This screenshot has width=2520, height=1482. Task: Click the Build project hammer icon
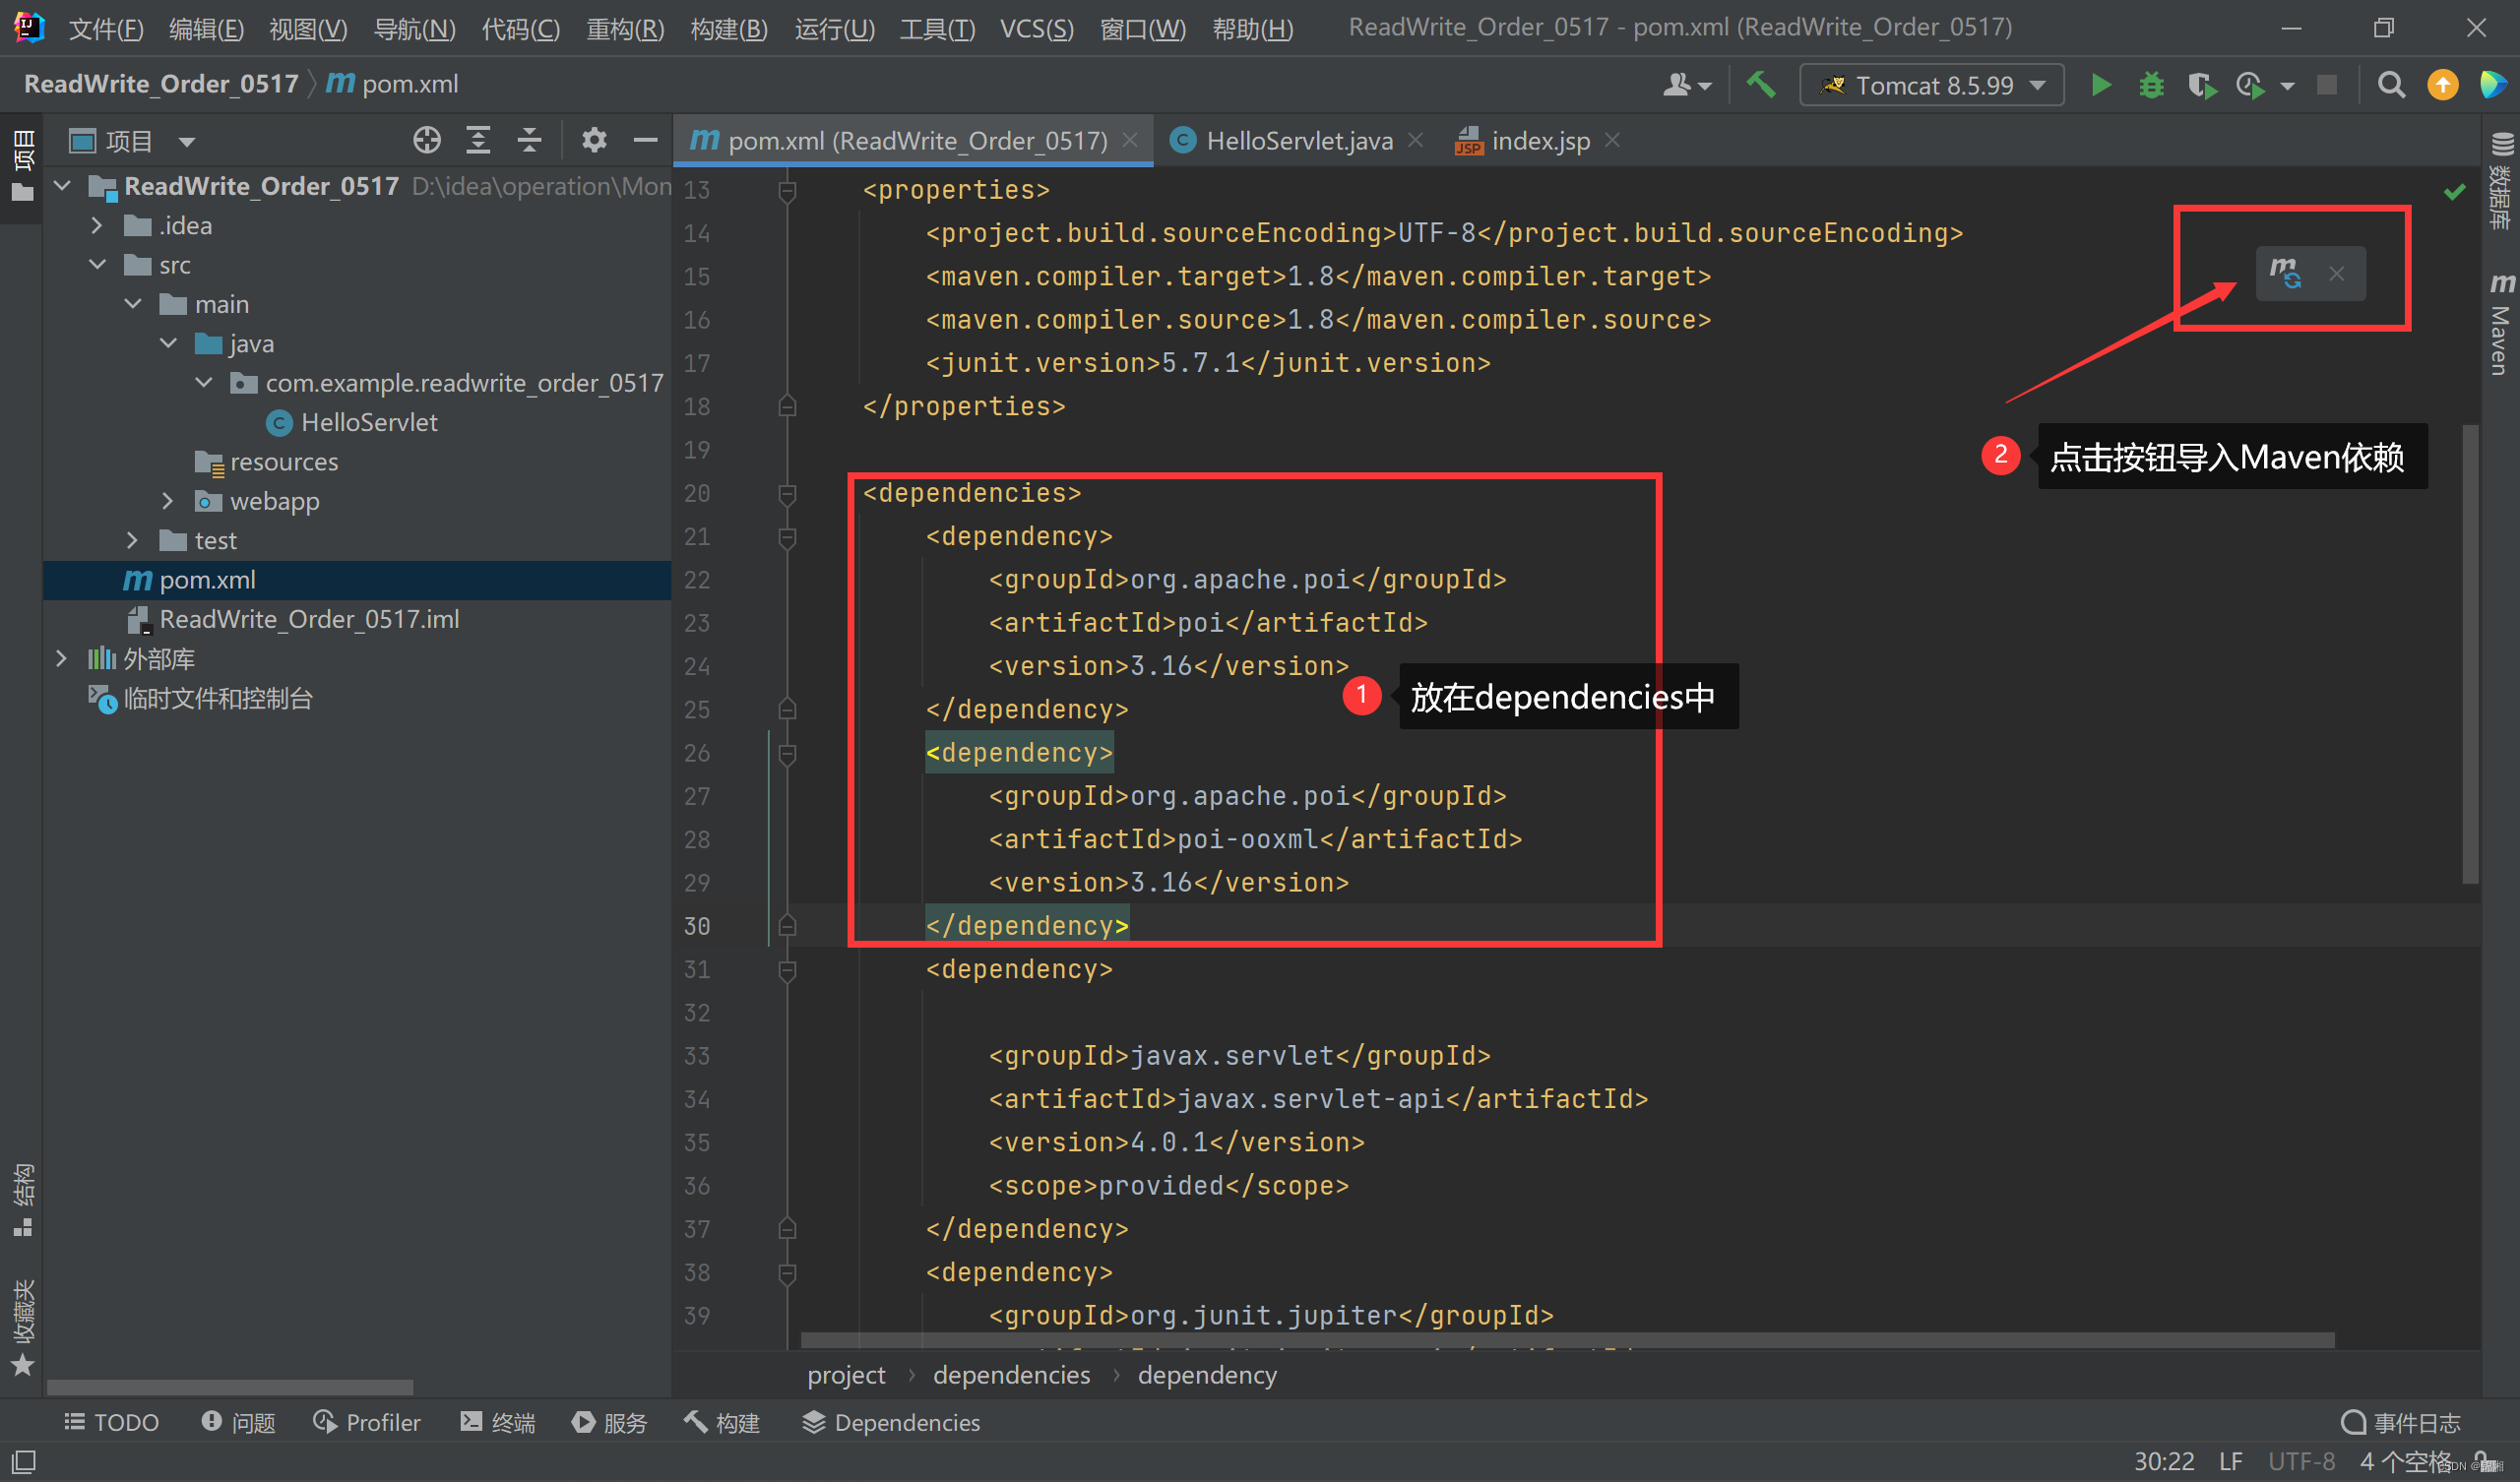pyautogui.click(x=1761, y=86)
